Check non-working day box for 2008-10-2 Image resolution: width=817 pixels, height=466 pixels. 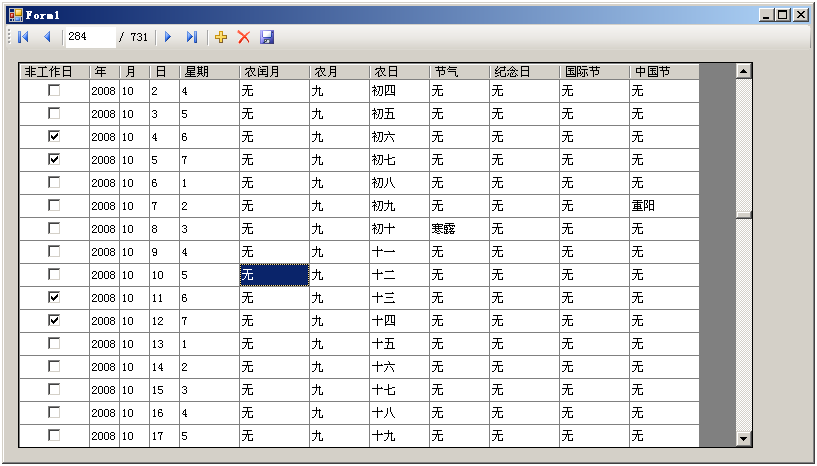click(54, 91)
